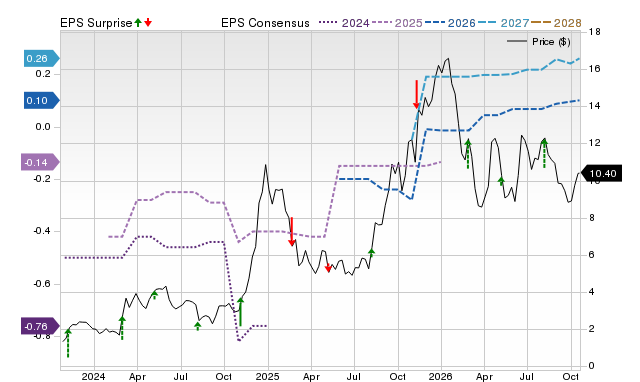Click the EPS Surprise label
The image size is (640, 382).
[x=96, y=23]
